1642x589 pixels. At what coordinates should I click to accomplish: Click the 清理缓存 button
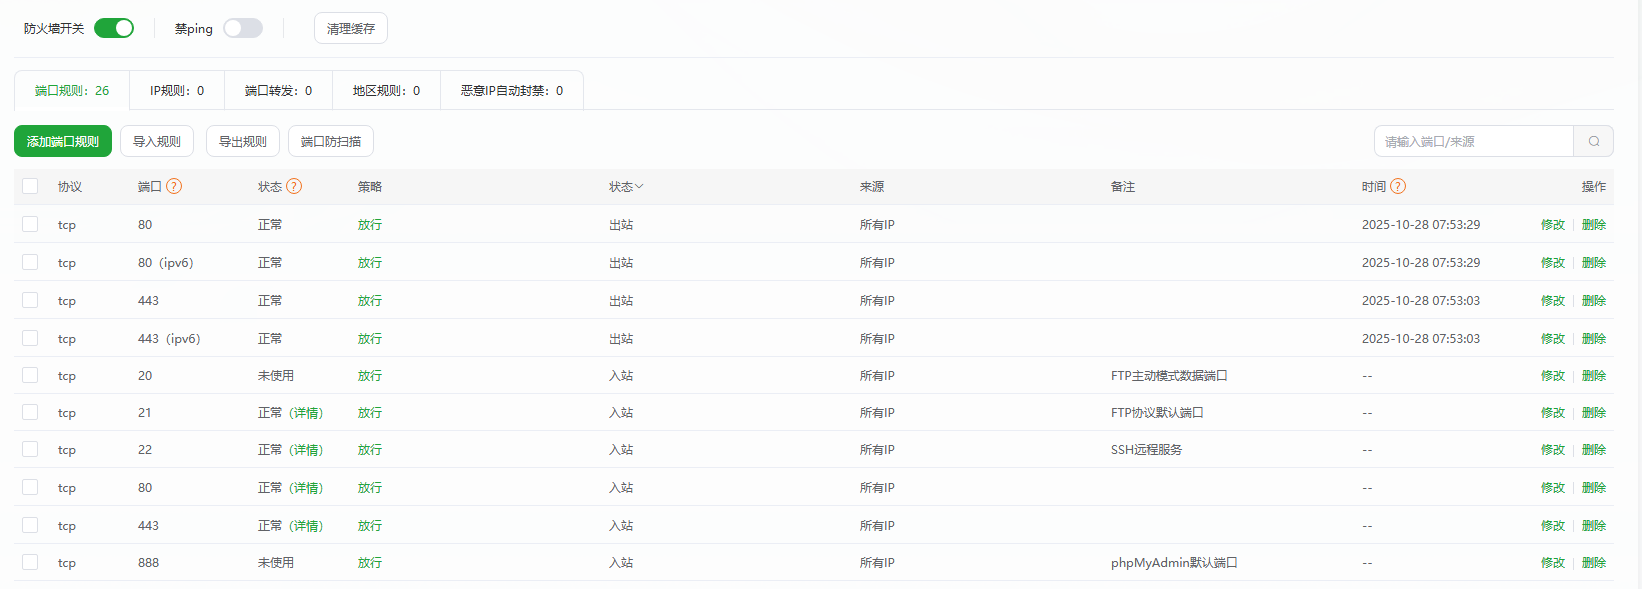[351, 28]
